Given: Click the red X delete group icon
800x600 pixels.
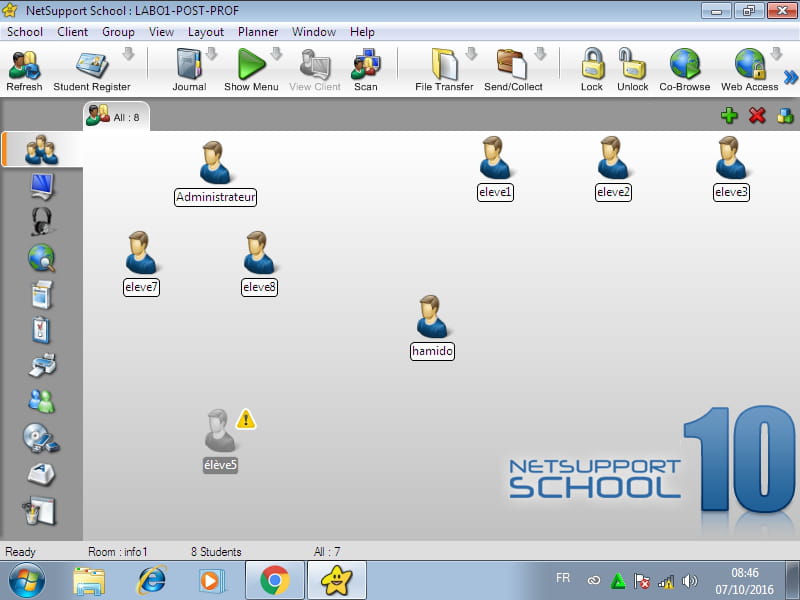Looking at the screenshot, I should click(x=757, y=115).
